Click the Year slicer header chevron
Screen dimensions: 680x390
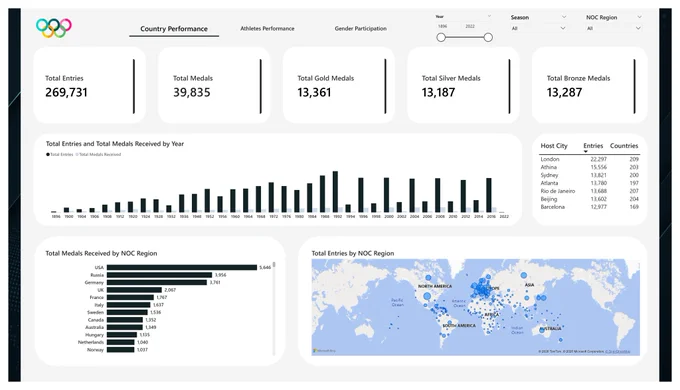(489, 16)
